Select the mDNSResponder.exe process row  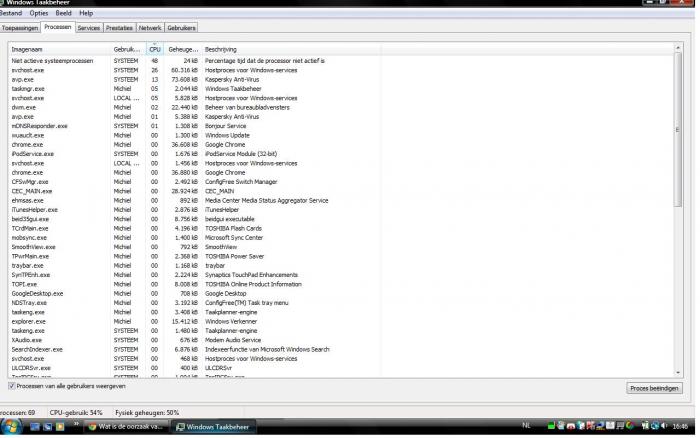coord(194,126)
